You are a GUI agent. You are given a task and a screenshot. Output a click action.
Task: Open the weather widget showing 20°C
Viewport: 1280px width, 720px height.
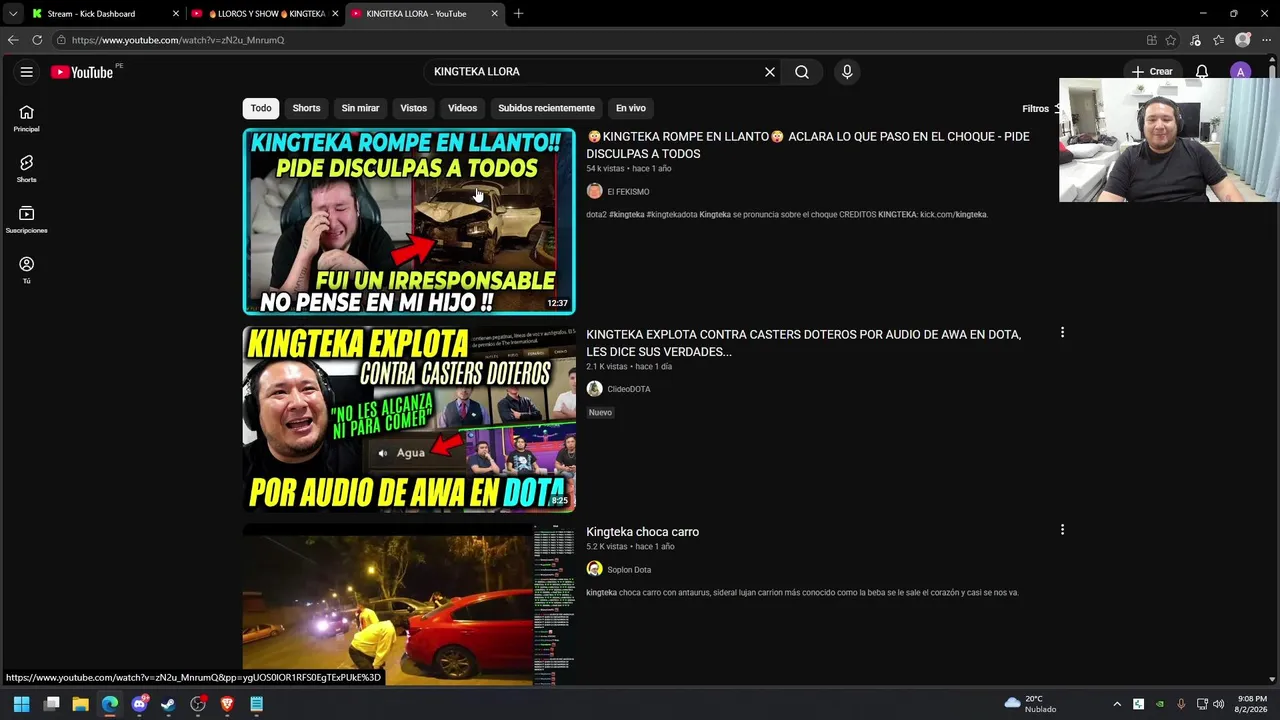[1030, 704]
